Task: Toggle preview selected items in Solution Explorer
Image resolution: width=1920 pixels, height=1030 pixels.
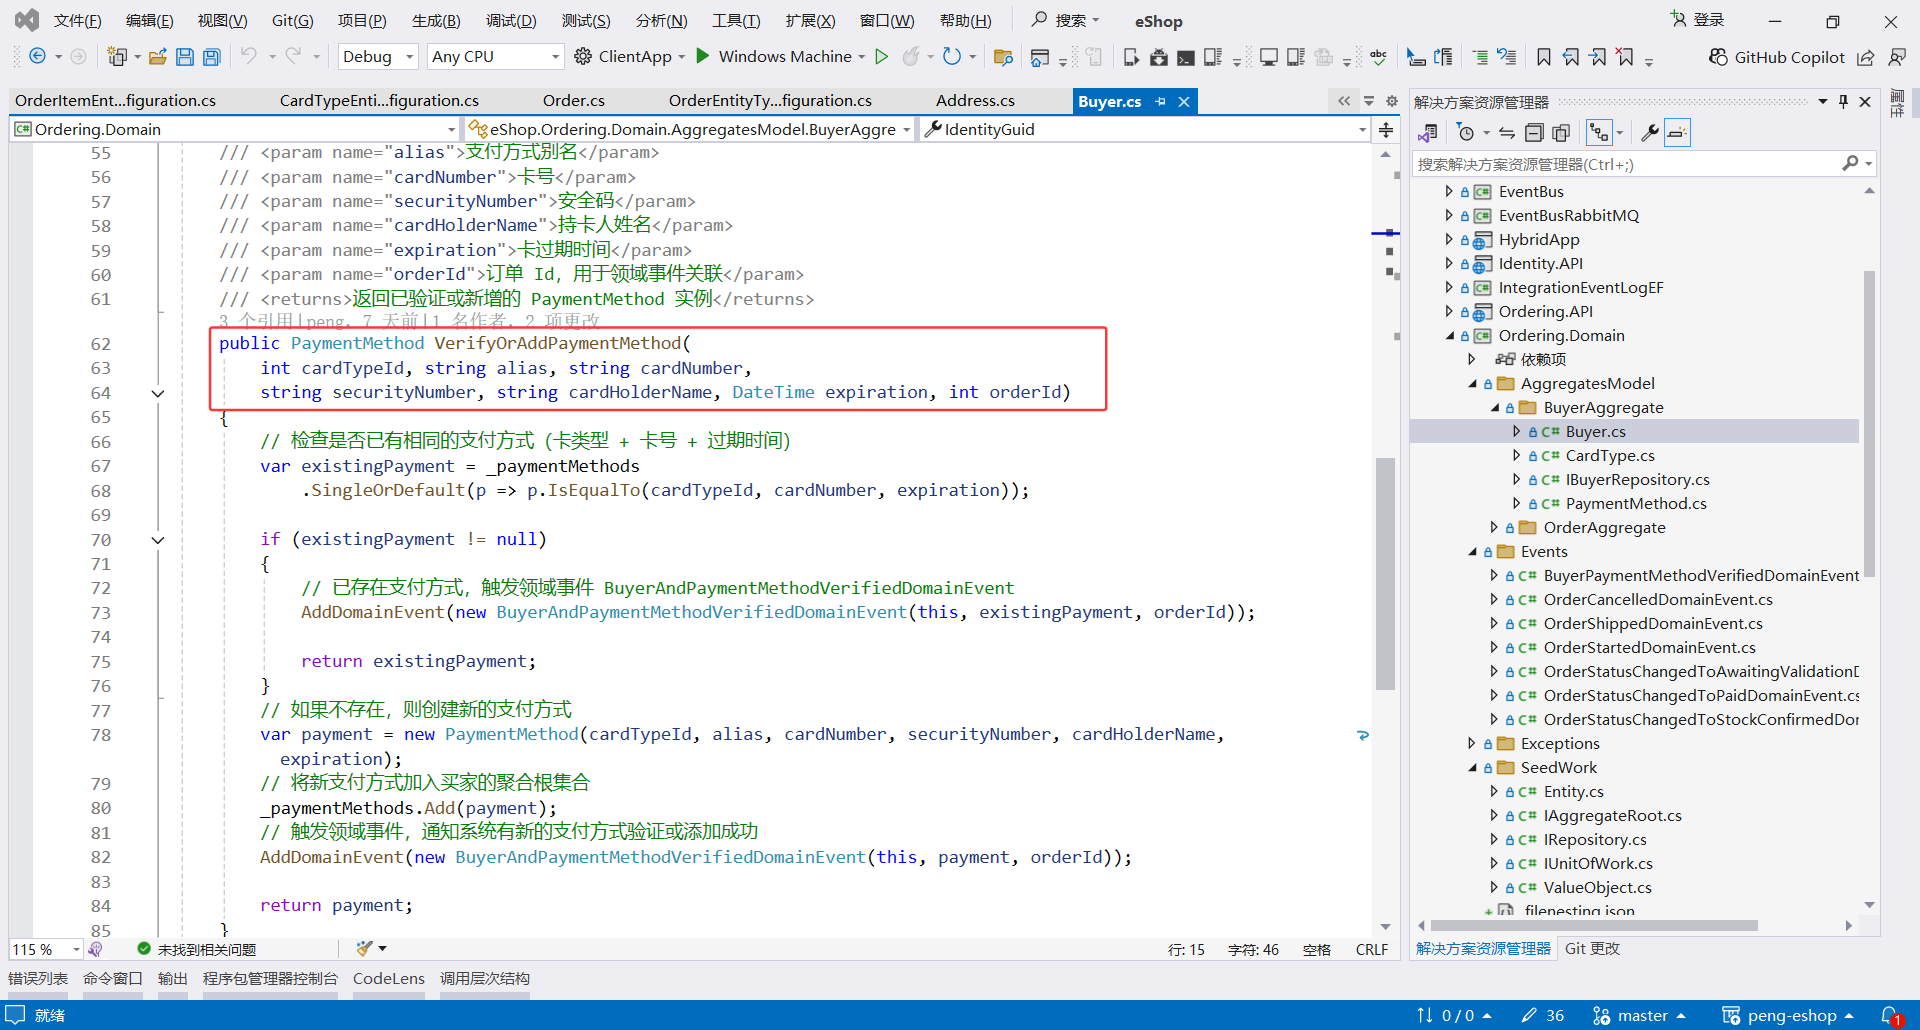Action: pyautogui.click(x=1677, y=132)
